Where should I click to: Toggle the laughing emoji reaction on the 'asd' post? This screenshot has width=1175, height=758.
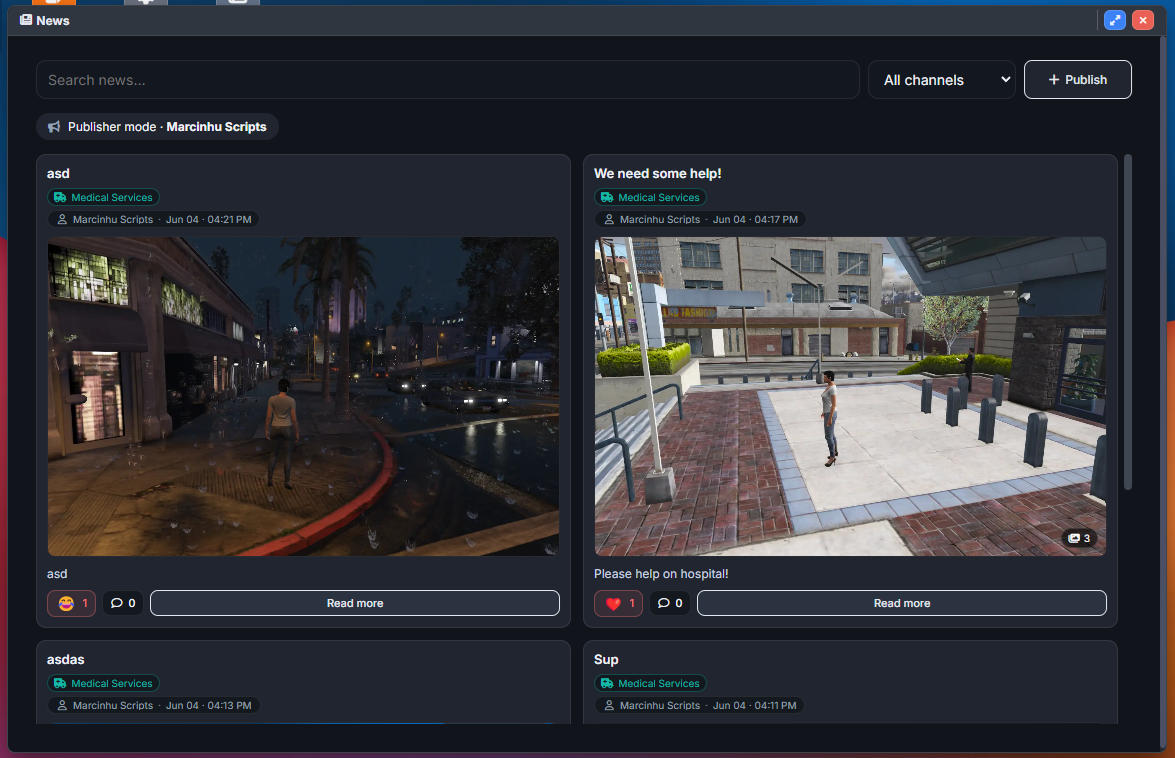[72, 603]
